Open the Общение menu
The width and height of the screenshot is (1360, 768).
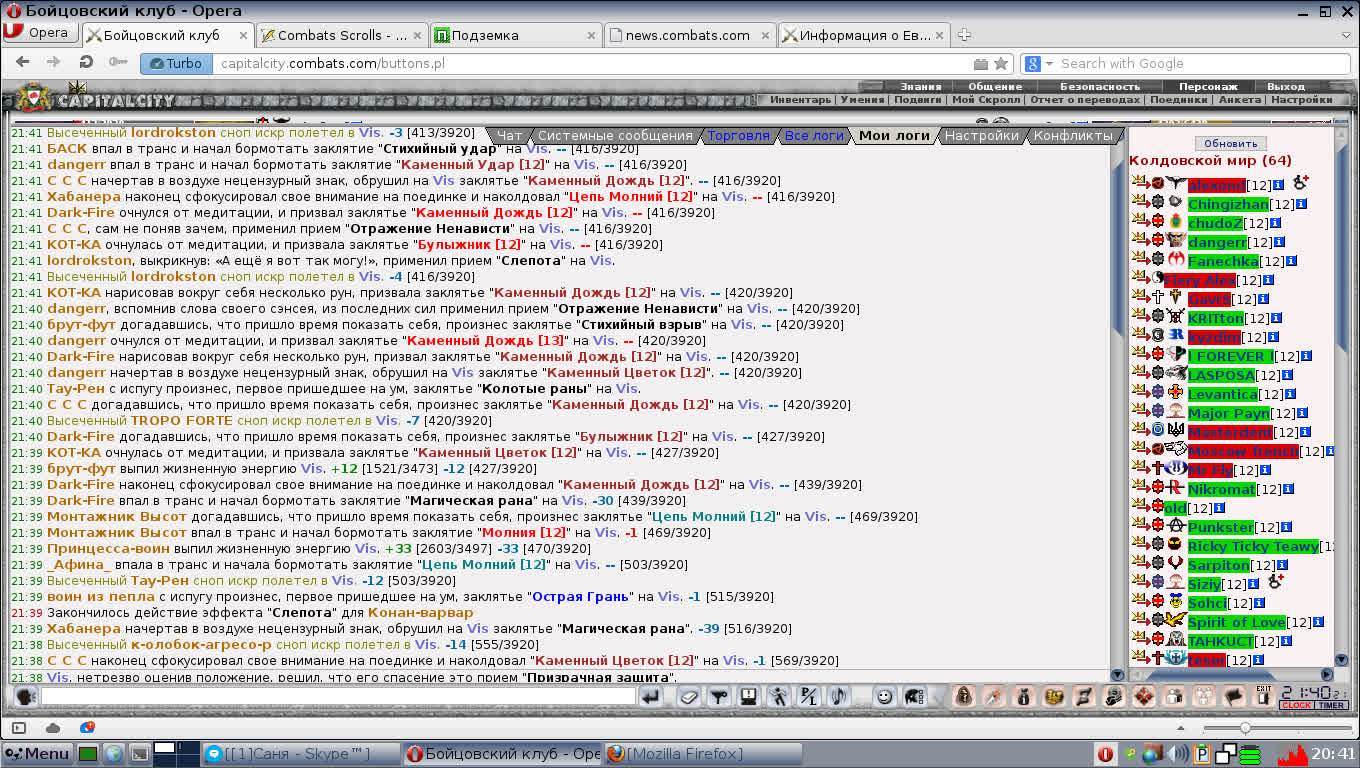click(x=994, y=87)
